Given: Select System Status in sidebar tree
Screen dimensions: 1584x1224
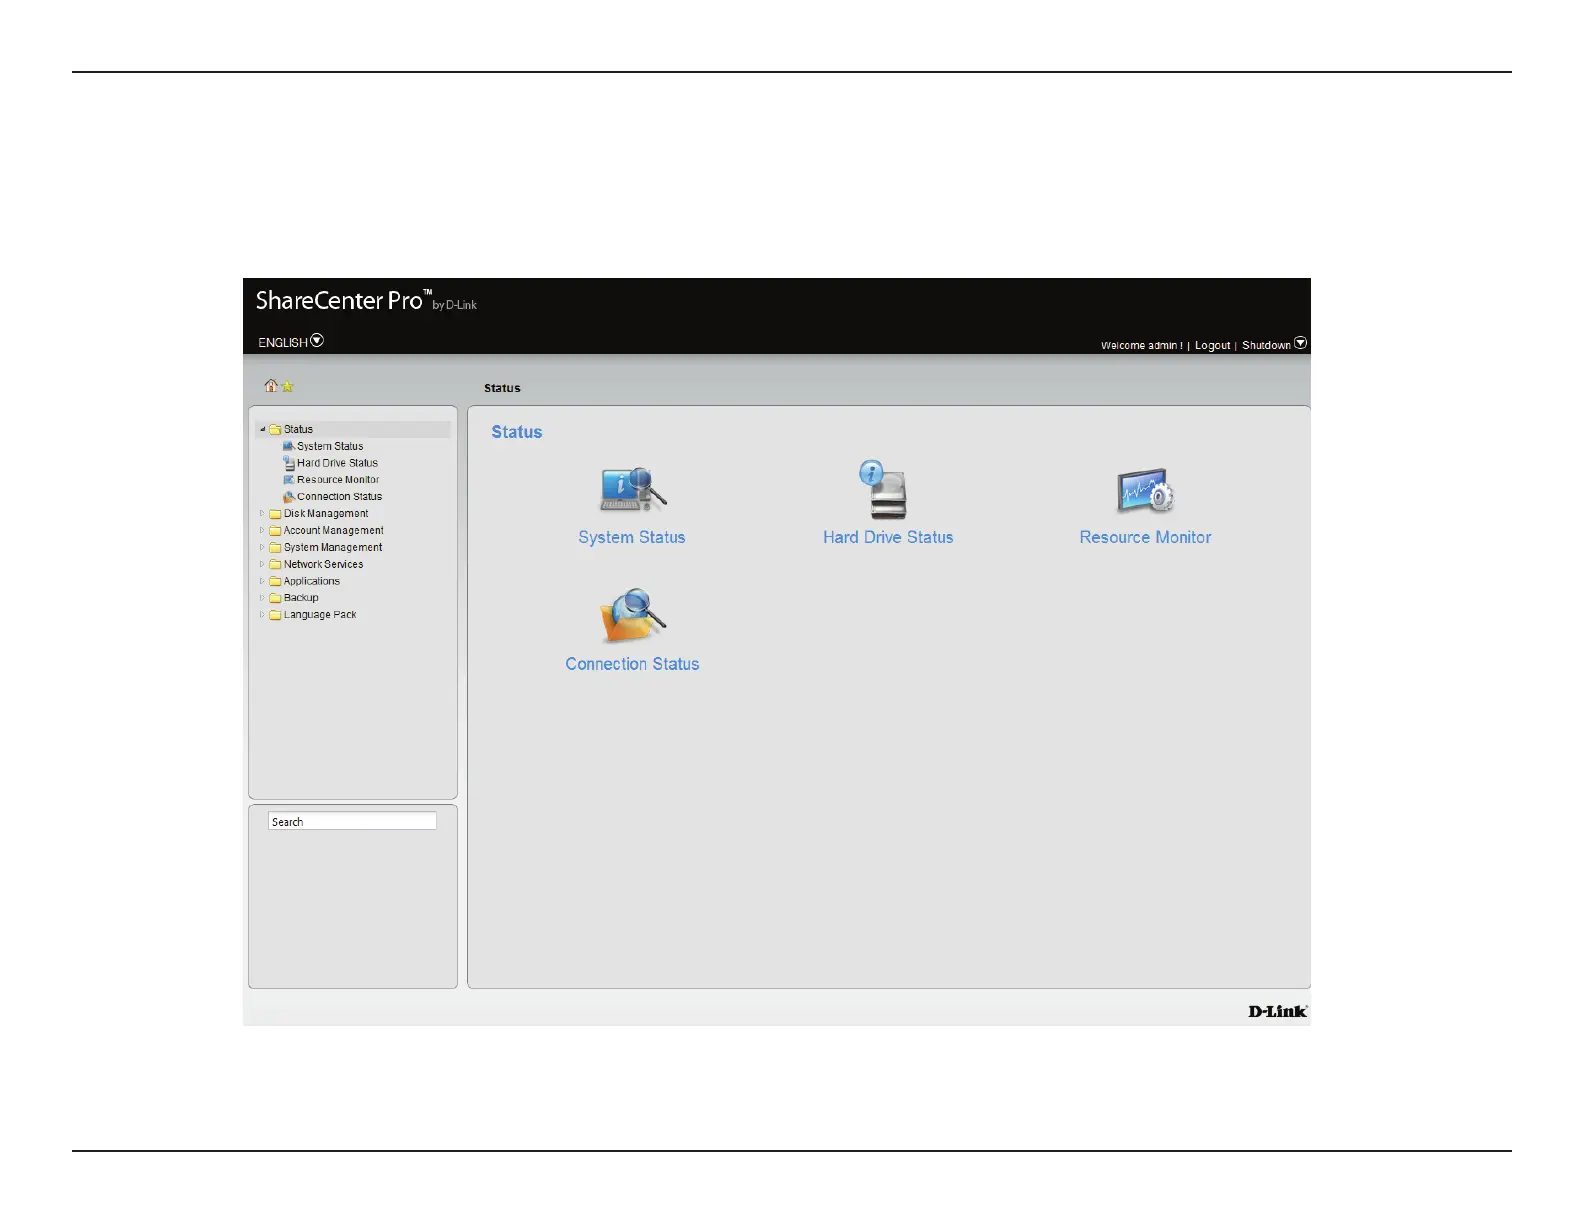Looking at the screenshot, I should coord(329,447).
